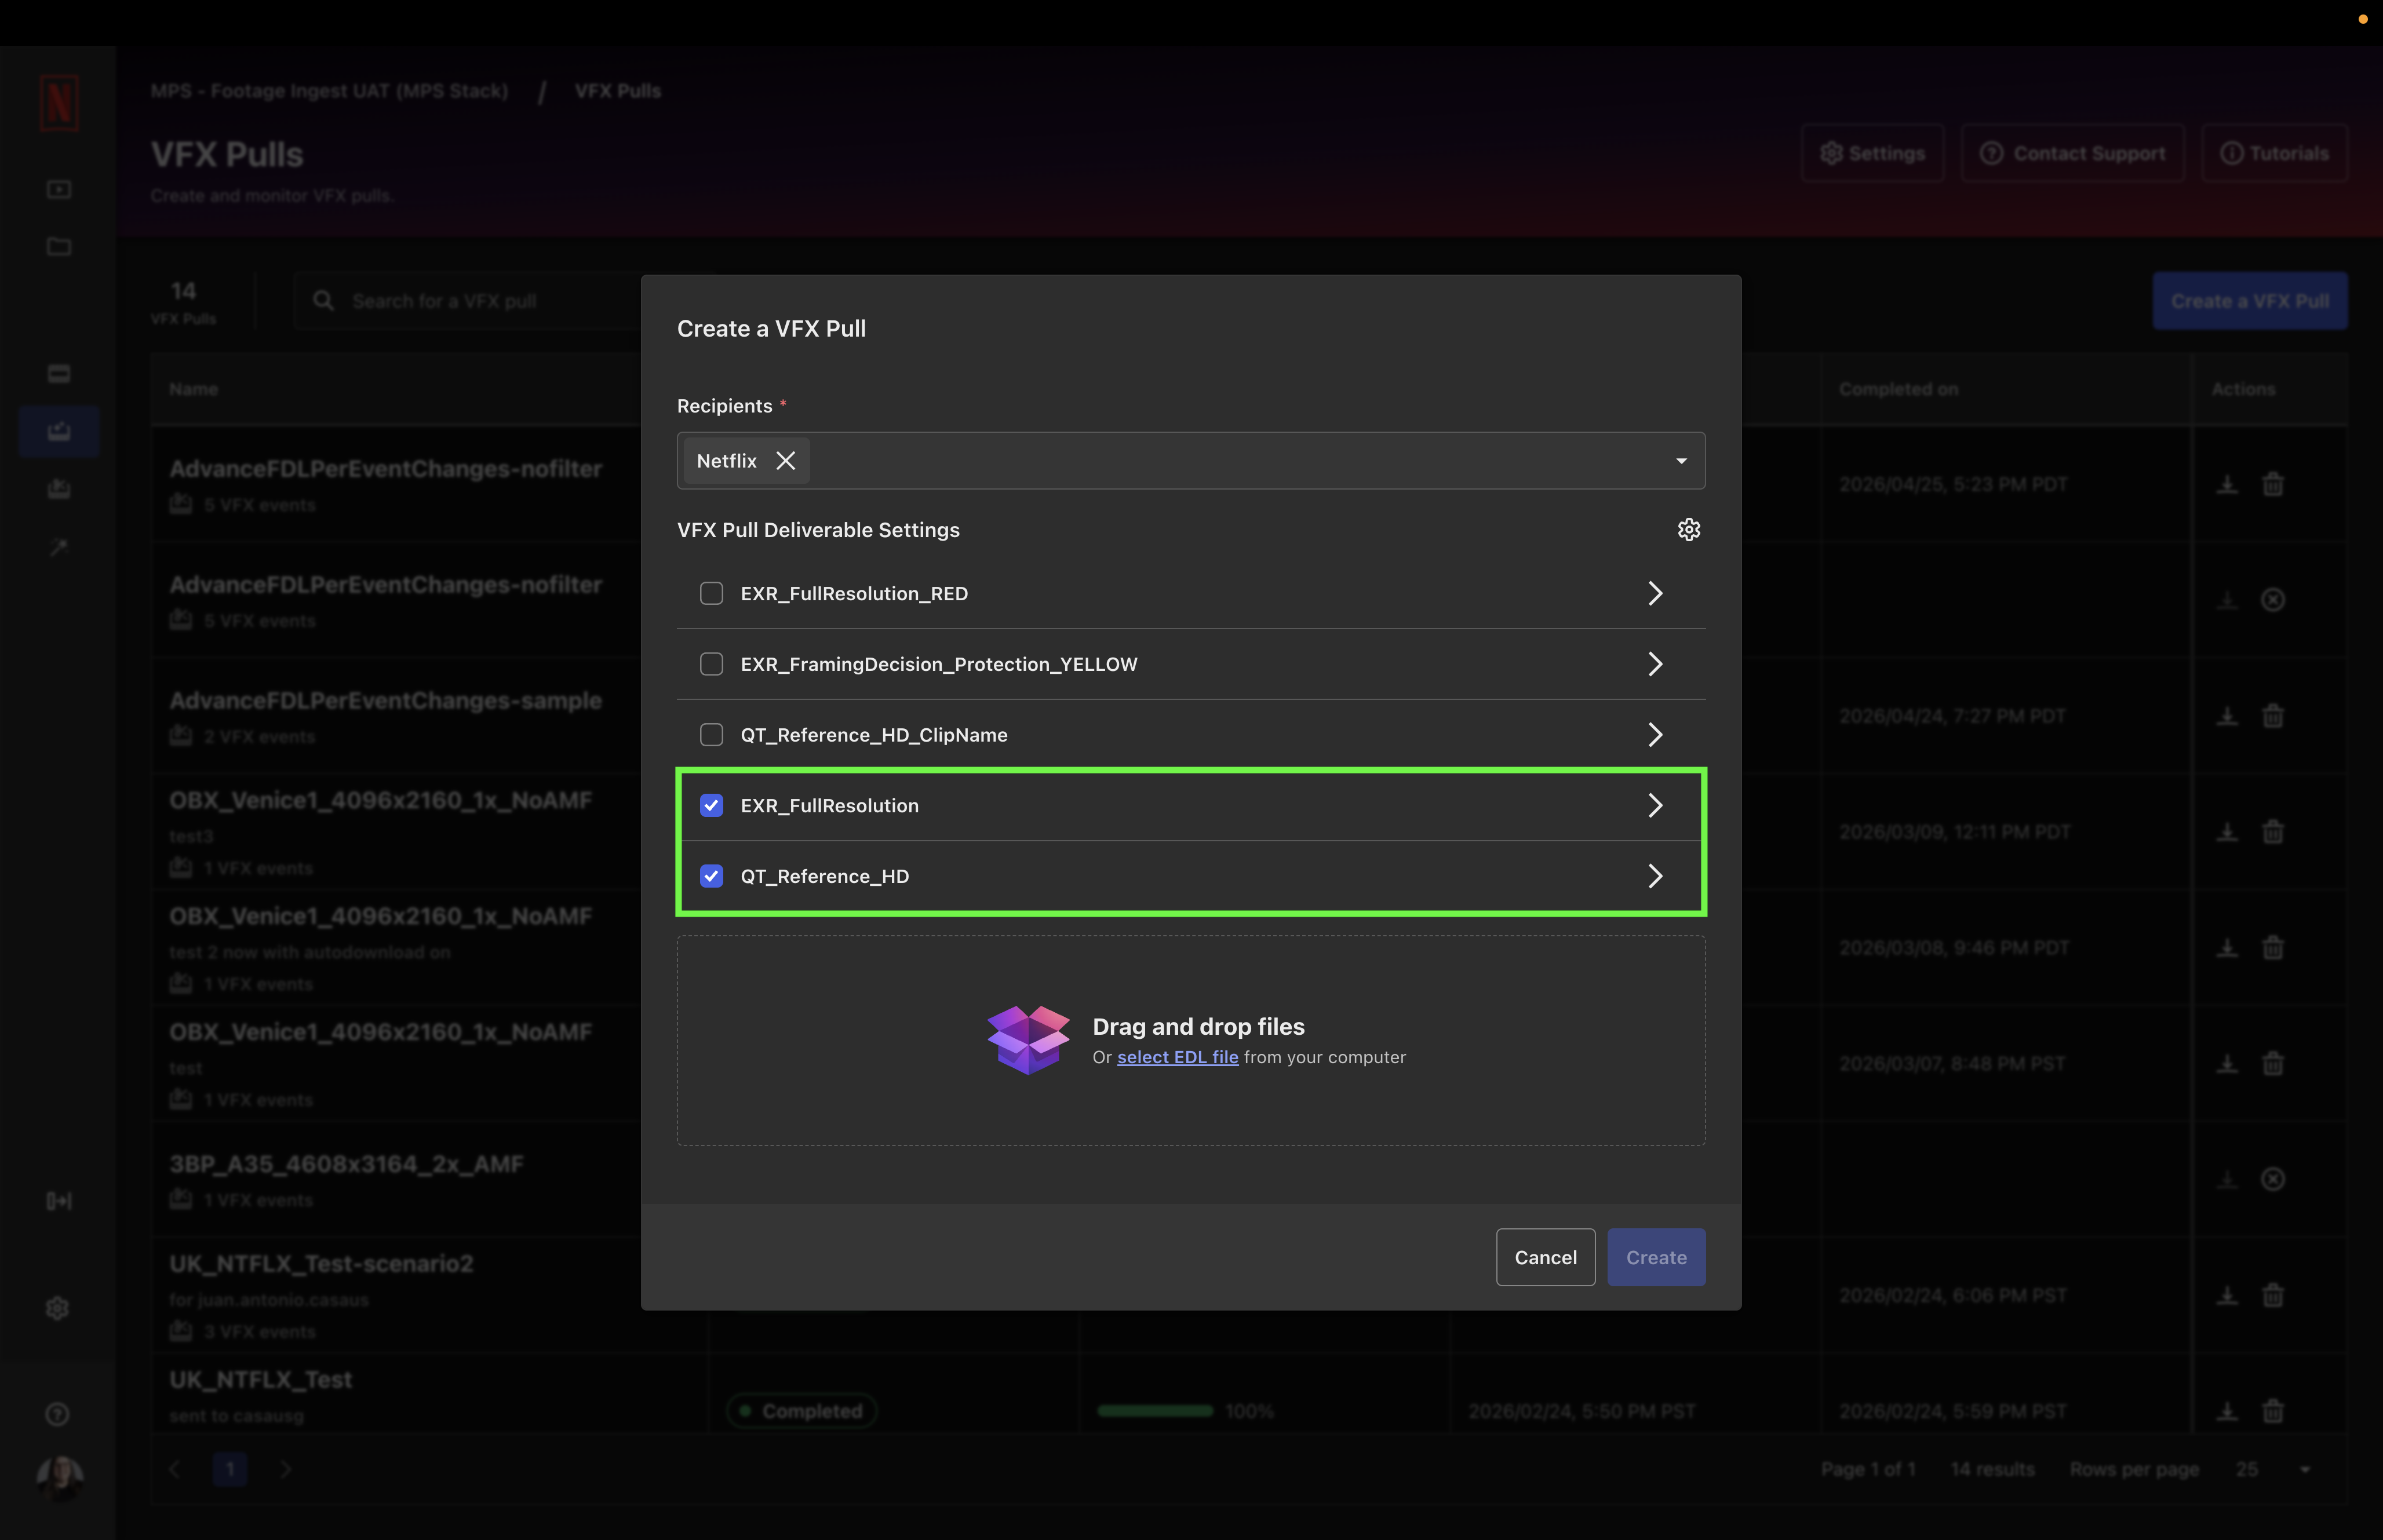Open VFX Pull Deliverable Settings gear
The image size is (2383, 1540).
[x=1688, y=530]
